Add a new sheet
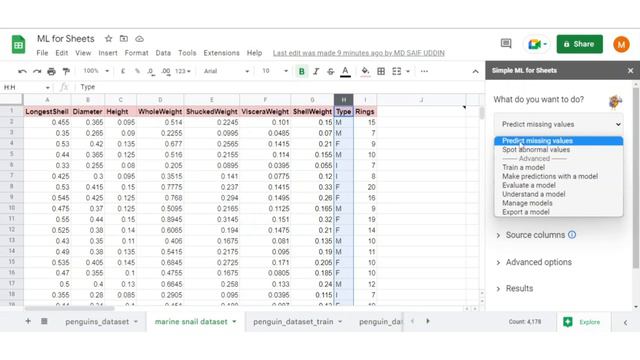 [28, 322]
